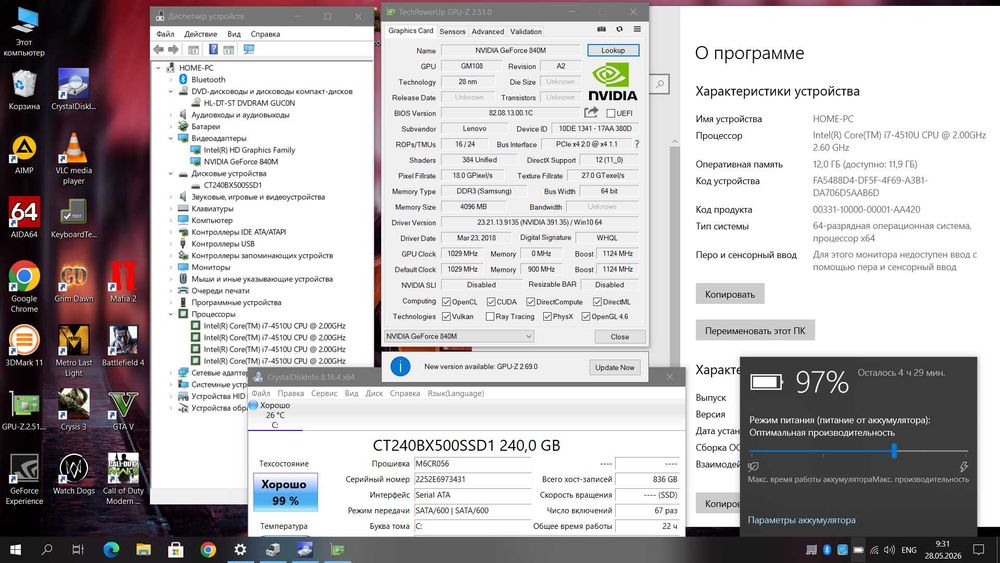Launch Watch Dogs desktop icon
This screenshot has height=563, width=1000.
(x=73, y=474)
